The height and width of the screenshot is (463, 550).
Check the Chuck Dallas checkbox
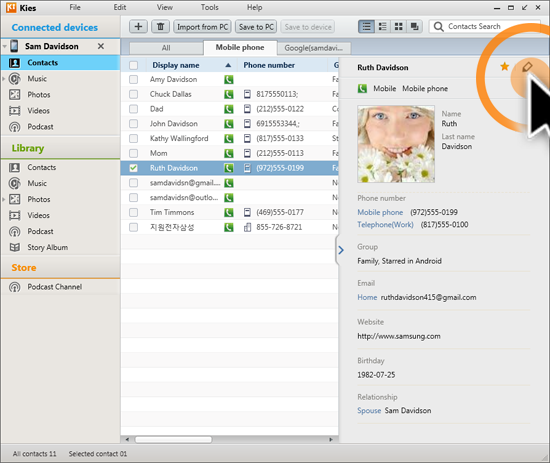point(133,94)
